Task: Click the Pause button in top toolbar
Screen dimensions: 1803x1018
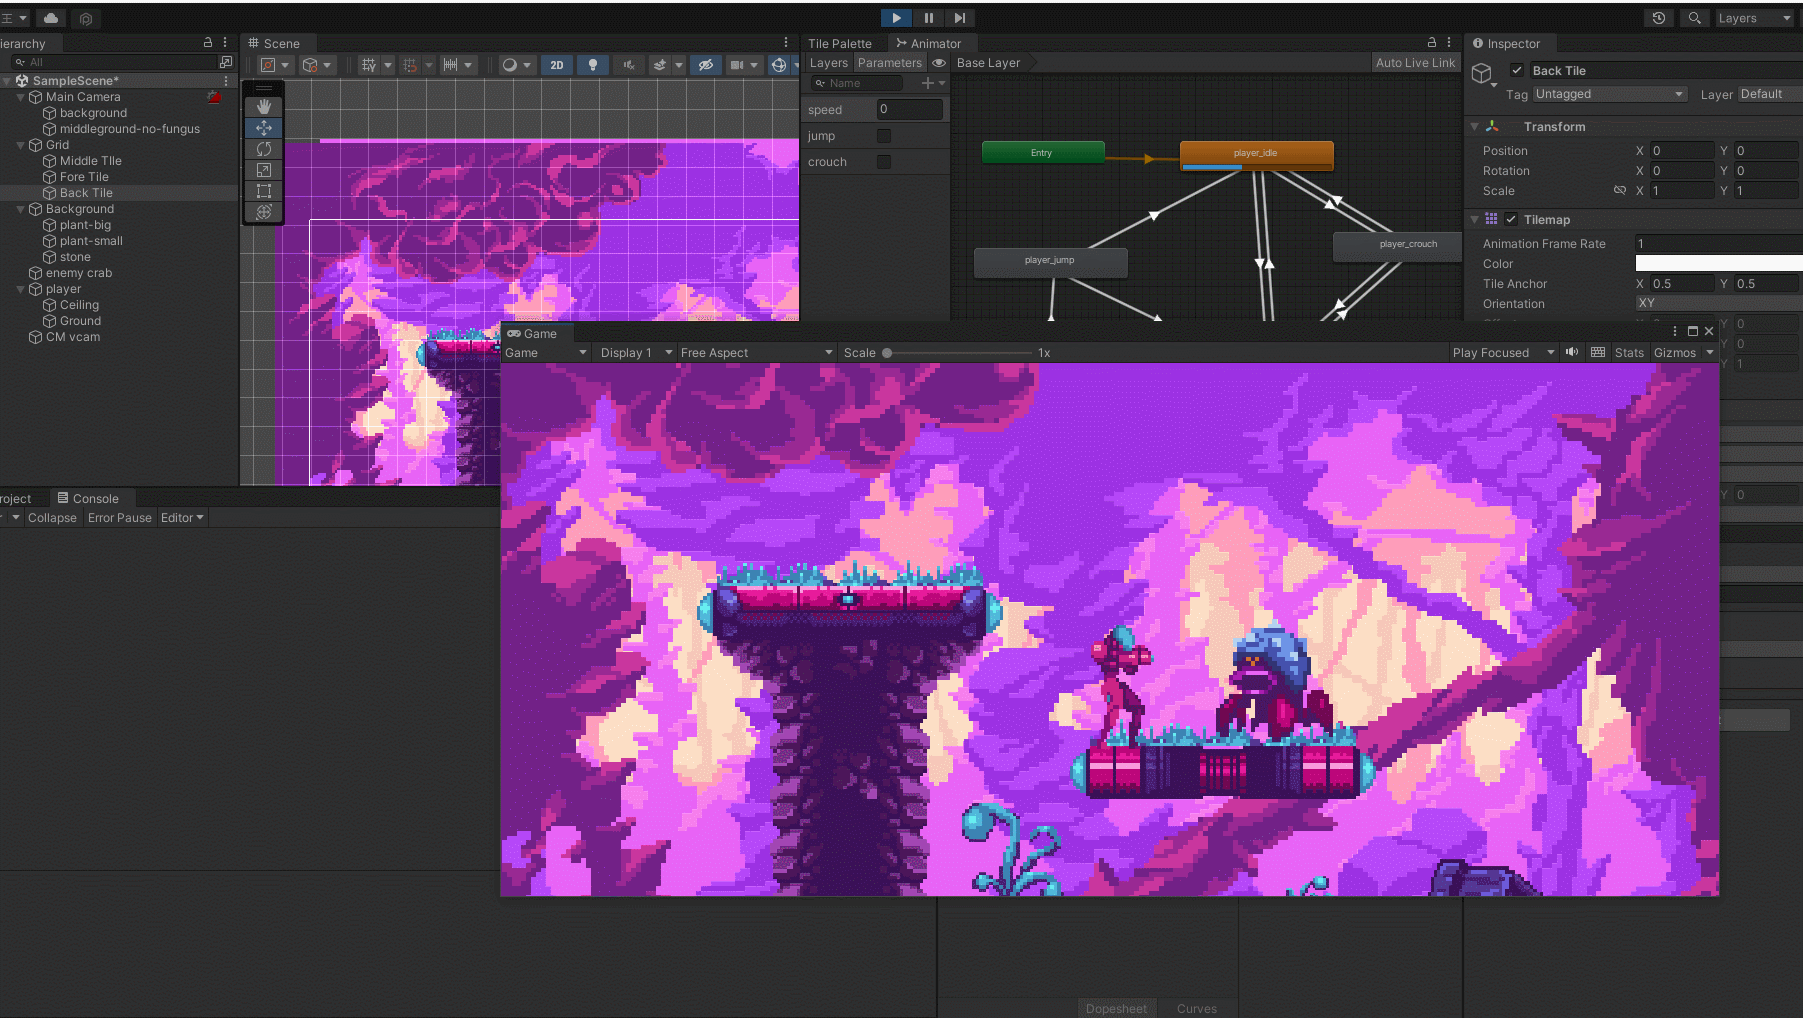Action: click(928, 18)
